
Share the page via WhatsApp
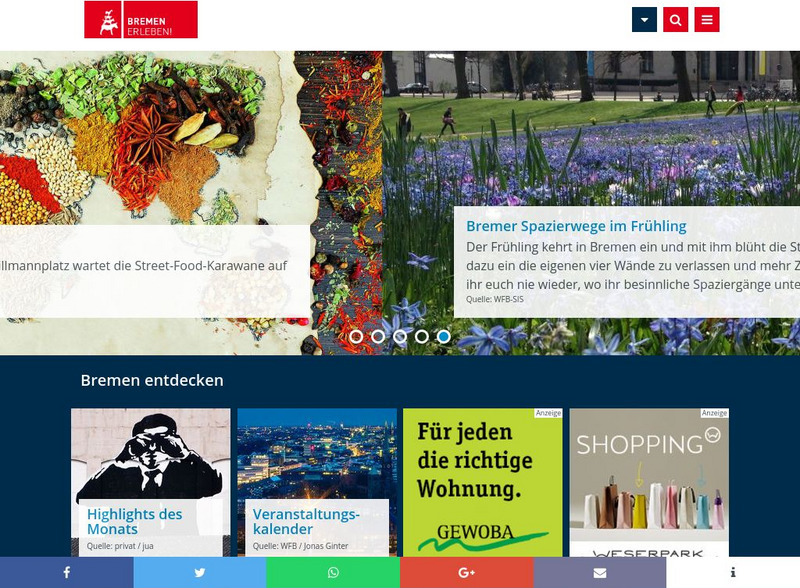(332, 573)
